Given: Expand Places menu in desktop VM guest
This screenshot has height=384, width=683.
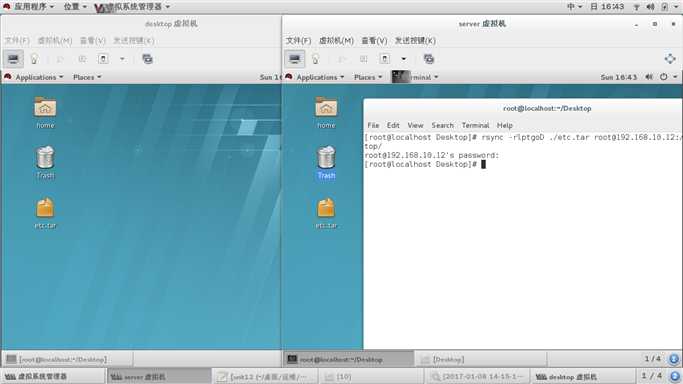Looking at the screenshot, I should [x=87, y=77].
